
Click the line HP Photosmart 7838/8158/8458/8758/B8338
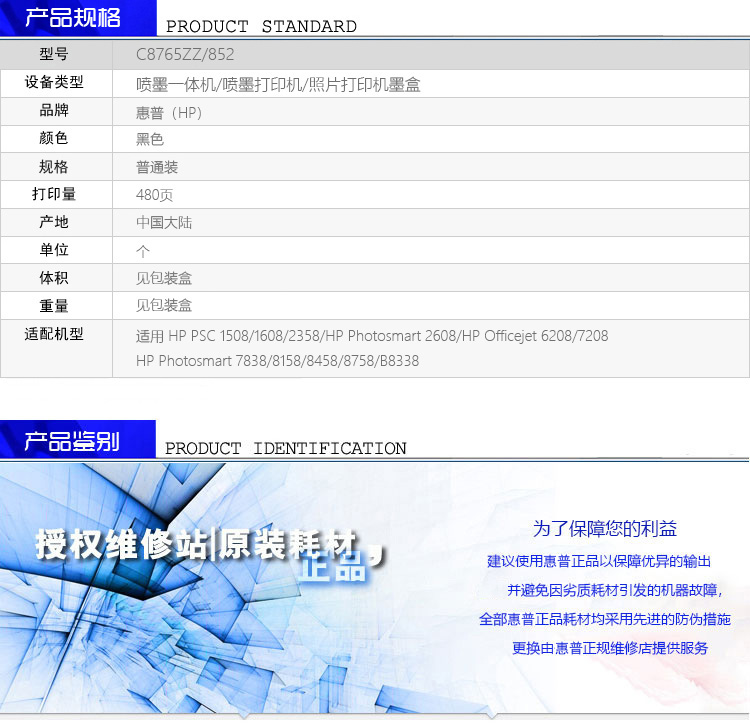[x=277, y=361]
